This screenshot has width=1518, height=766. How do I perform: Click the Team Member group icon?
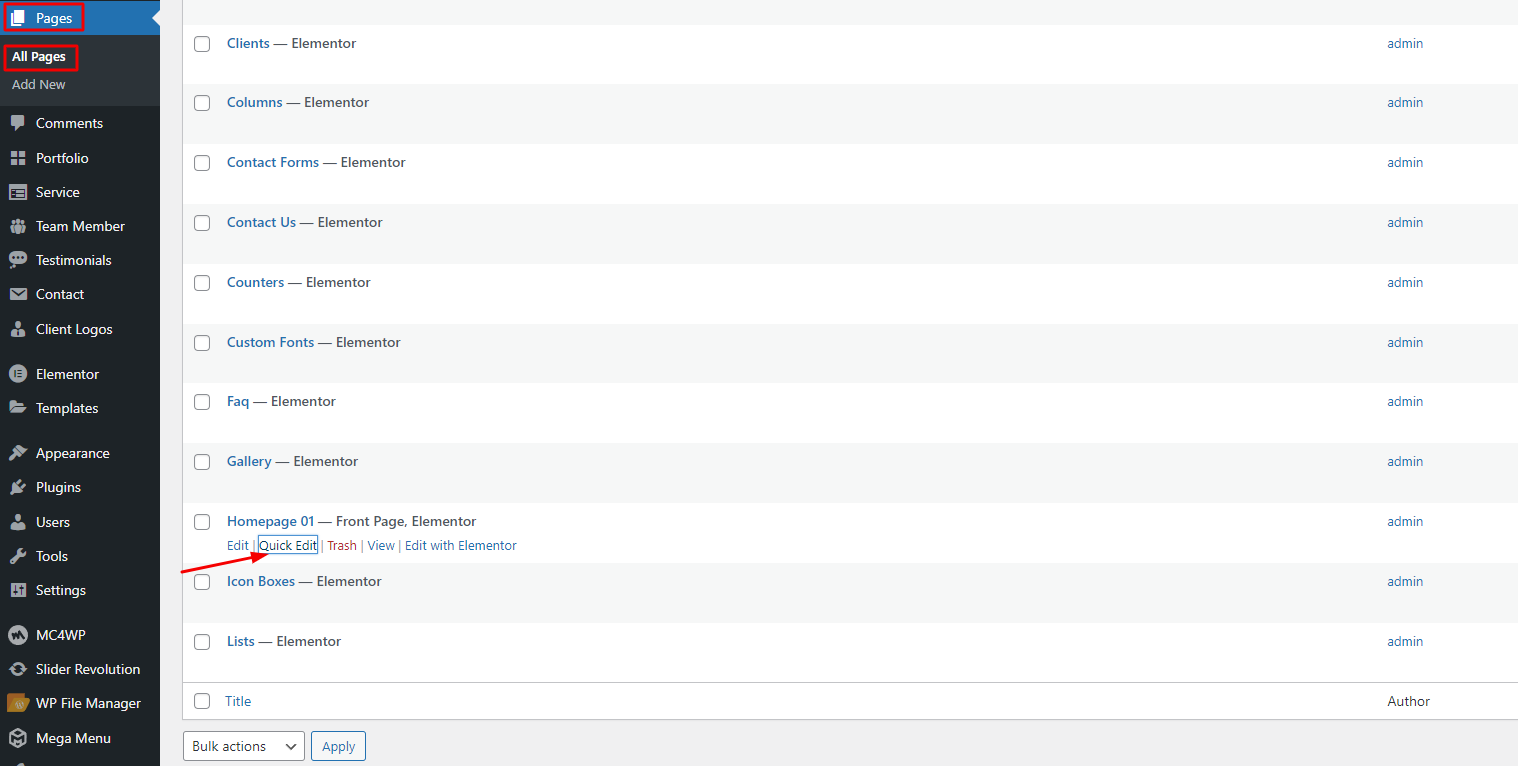[x=17, y=226]
